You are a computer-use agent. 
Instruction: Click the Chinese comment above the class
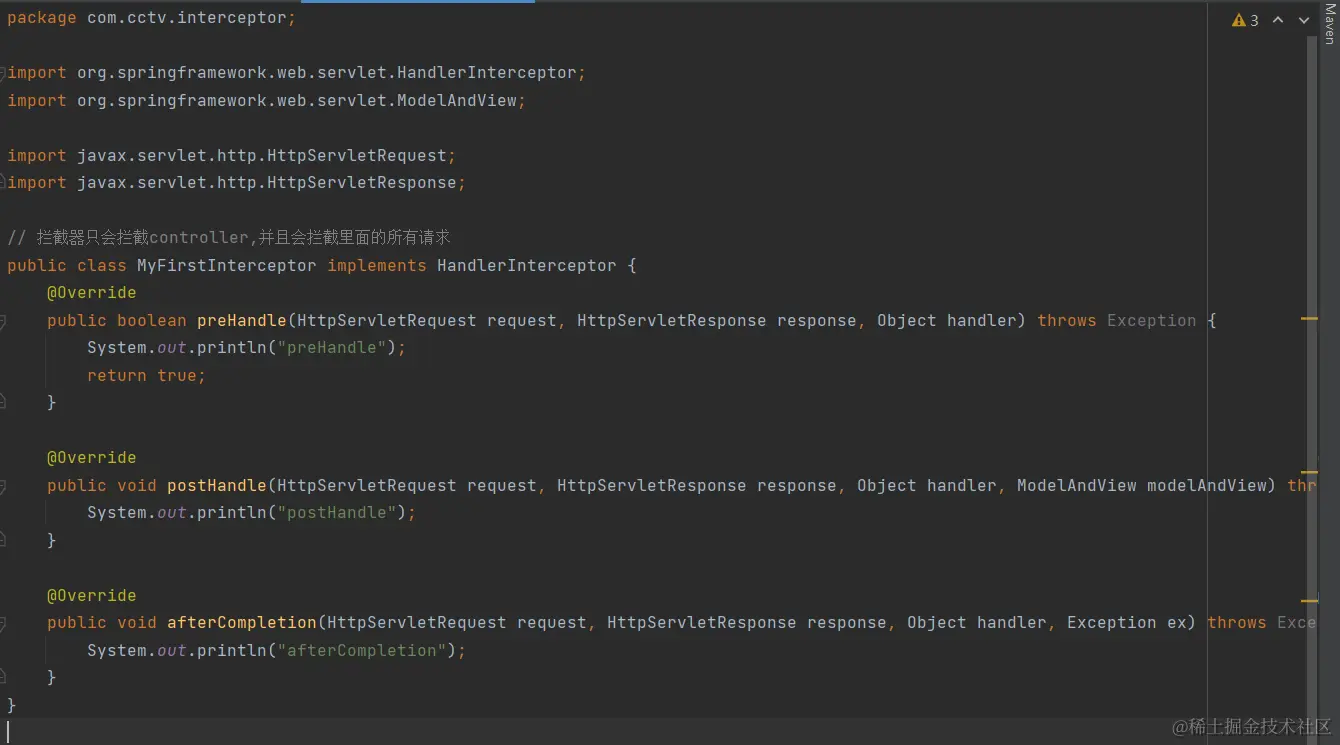pyautogui.click(x=229, y=238)
